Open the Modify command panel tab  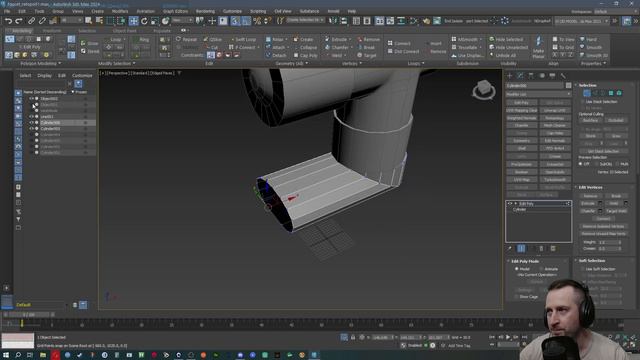point(520,76)
